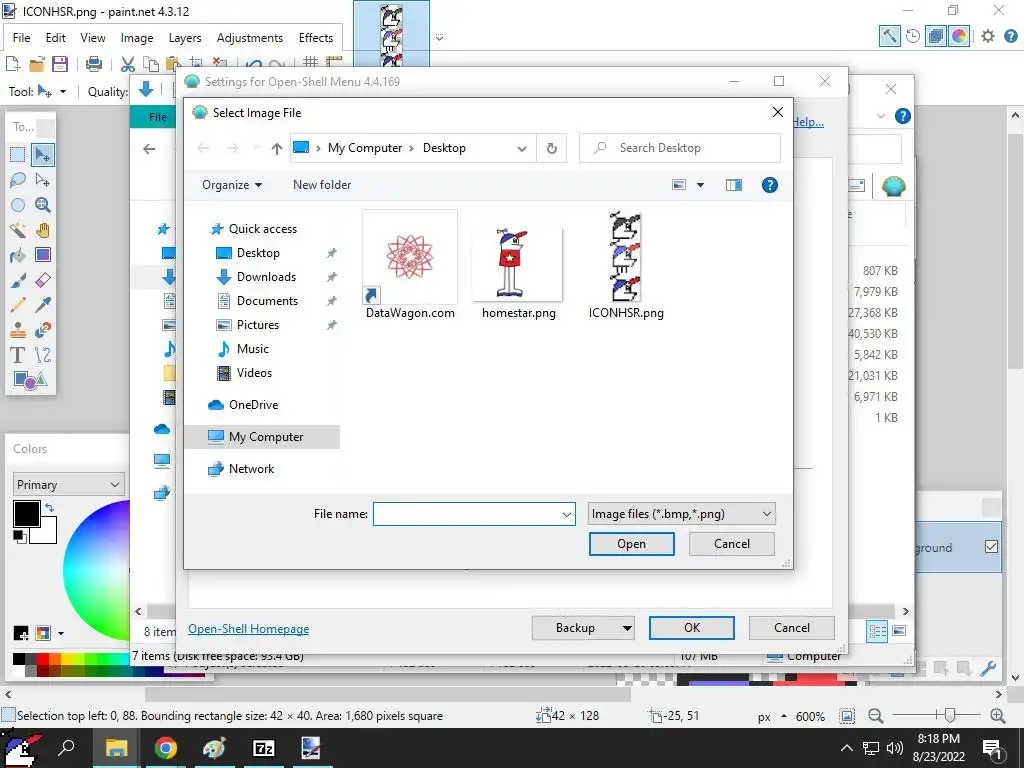Select the Pan hand tool
Screen dimensions: 1024x768
43,230
